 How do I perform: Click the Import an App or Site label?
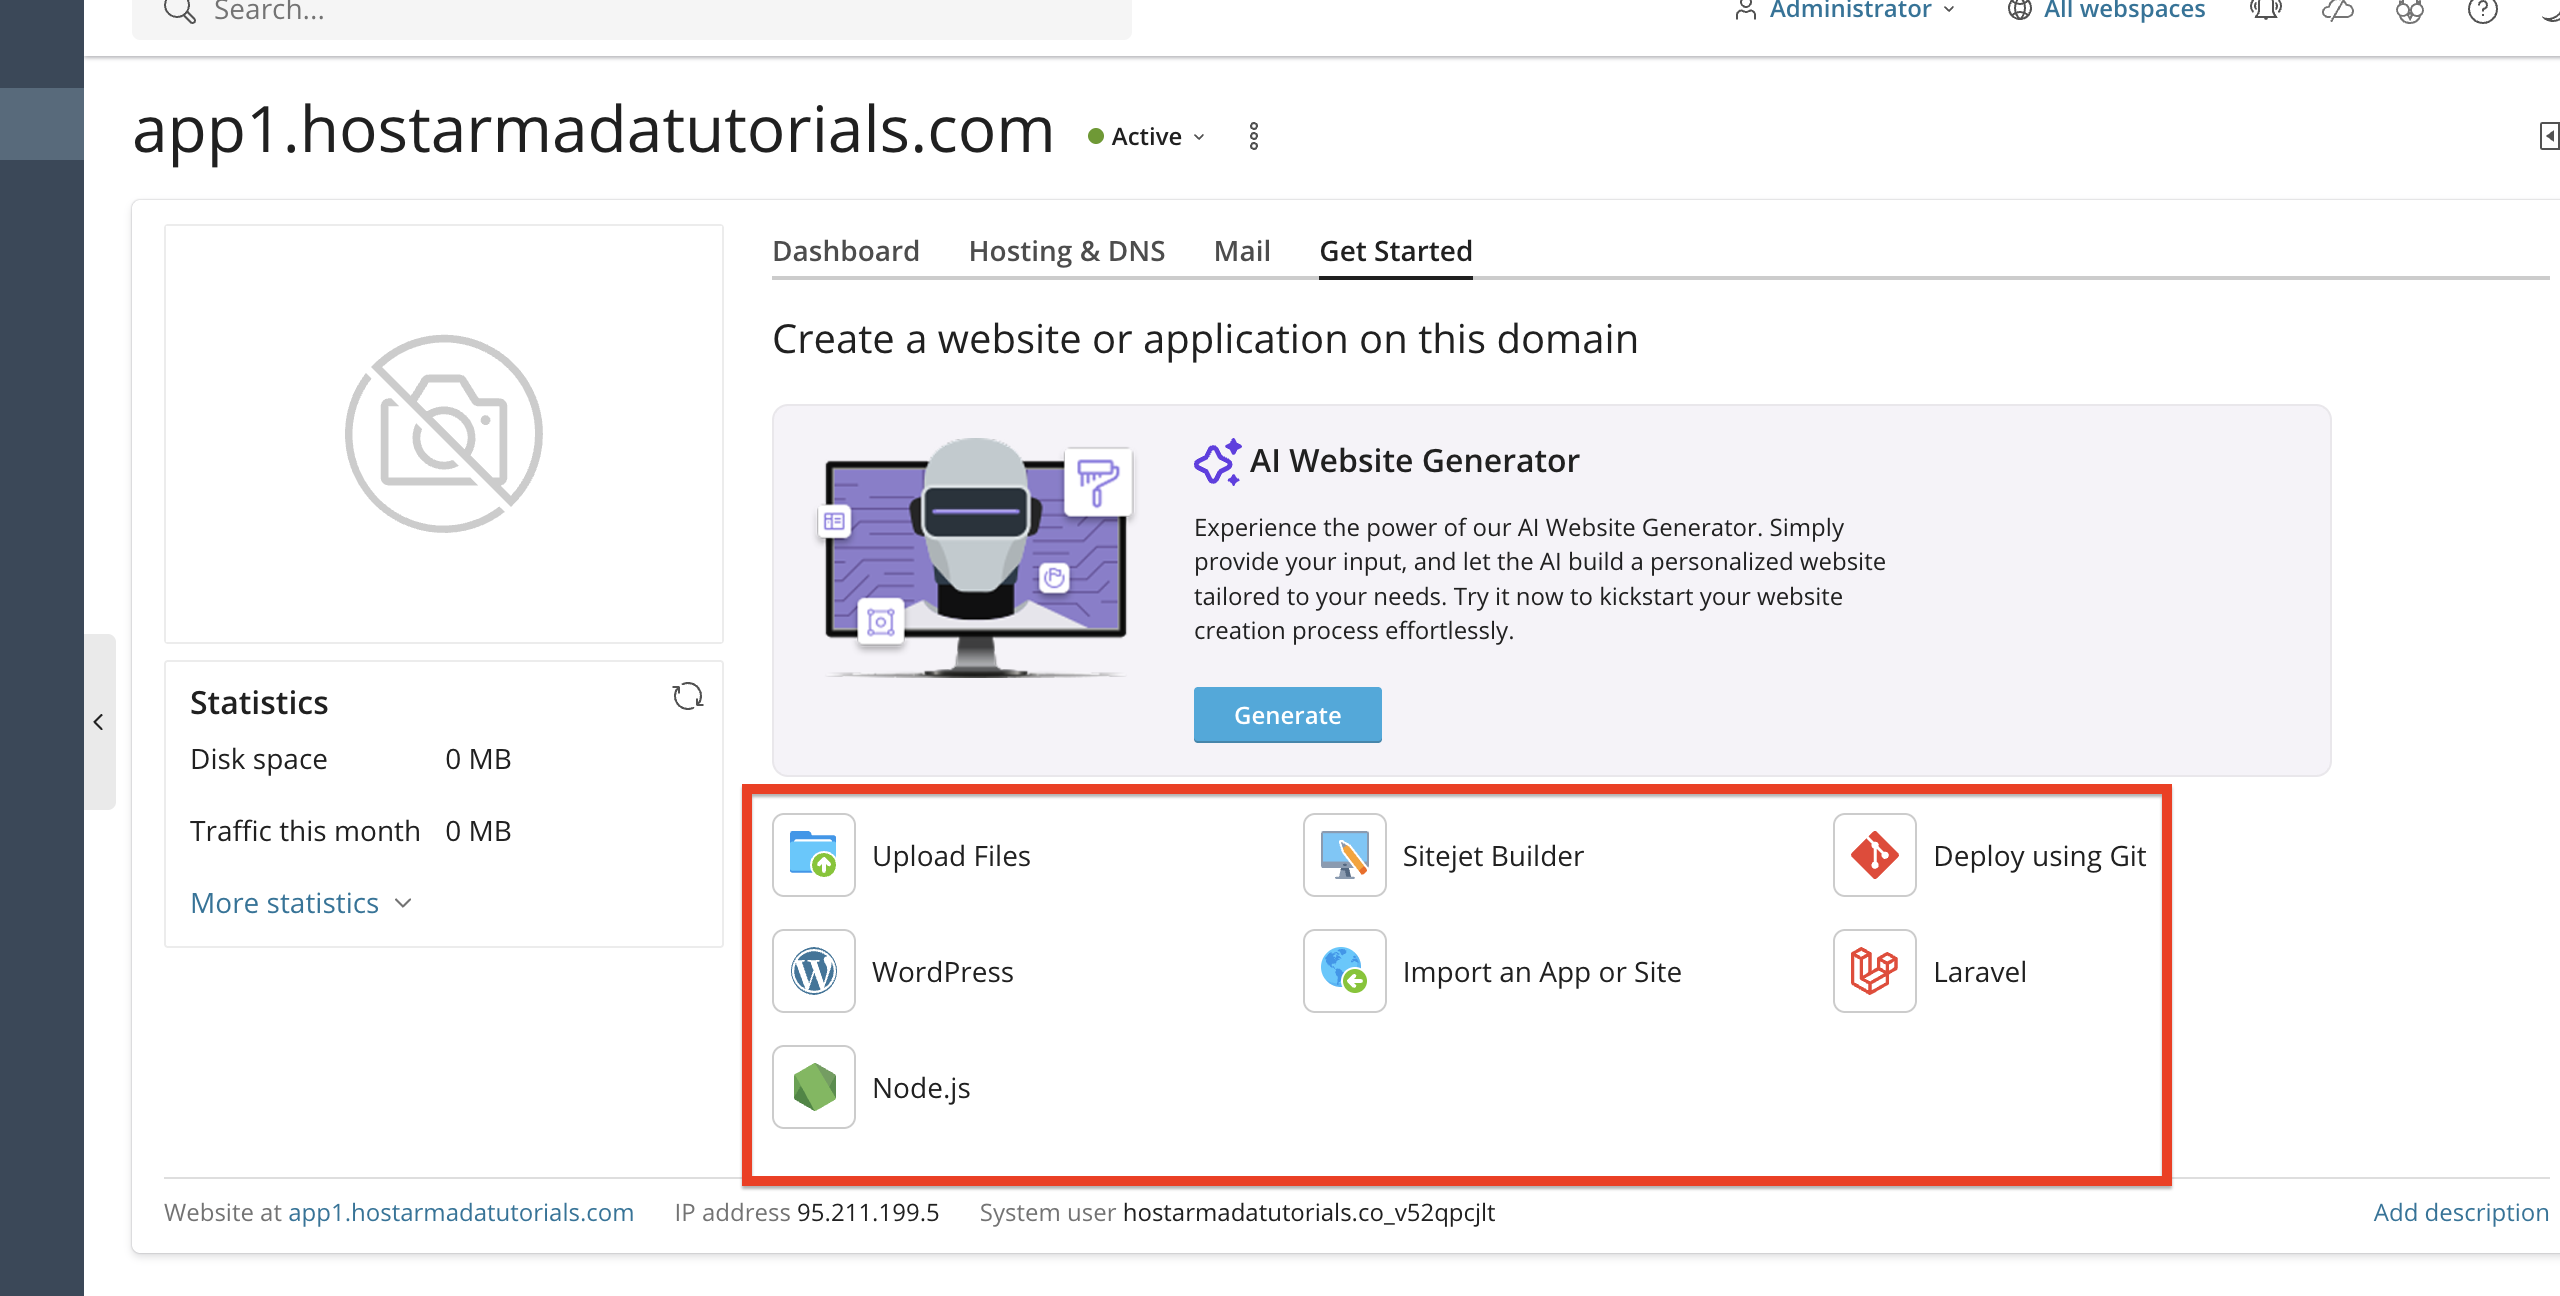(x=1542, y=972)
